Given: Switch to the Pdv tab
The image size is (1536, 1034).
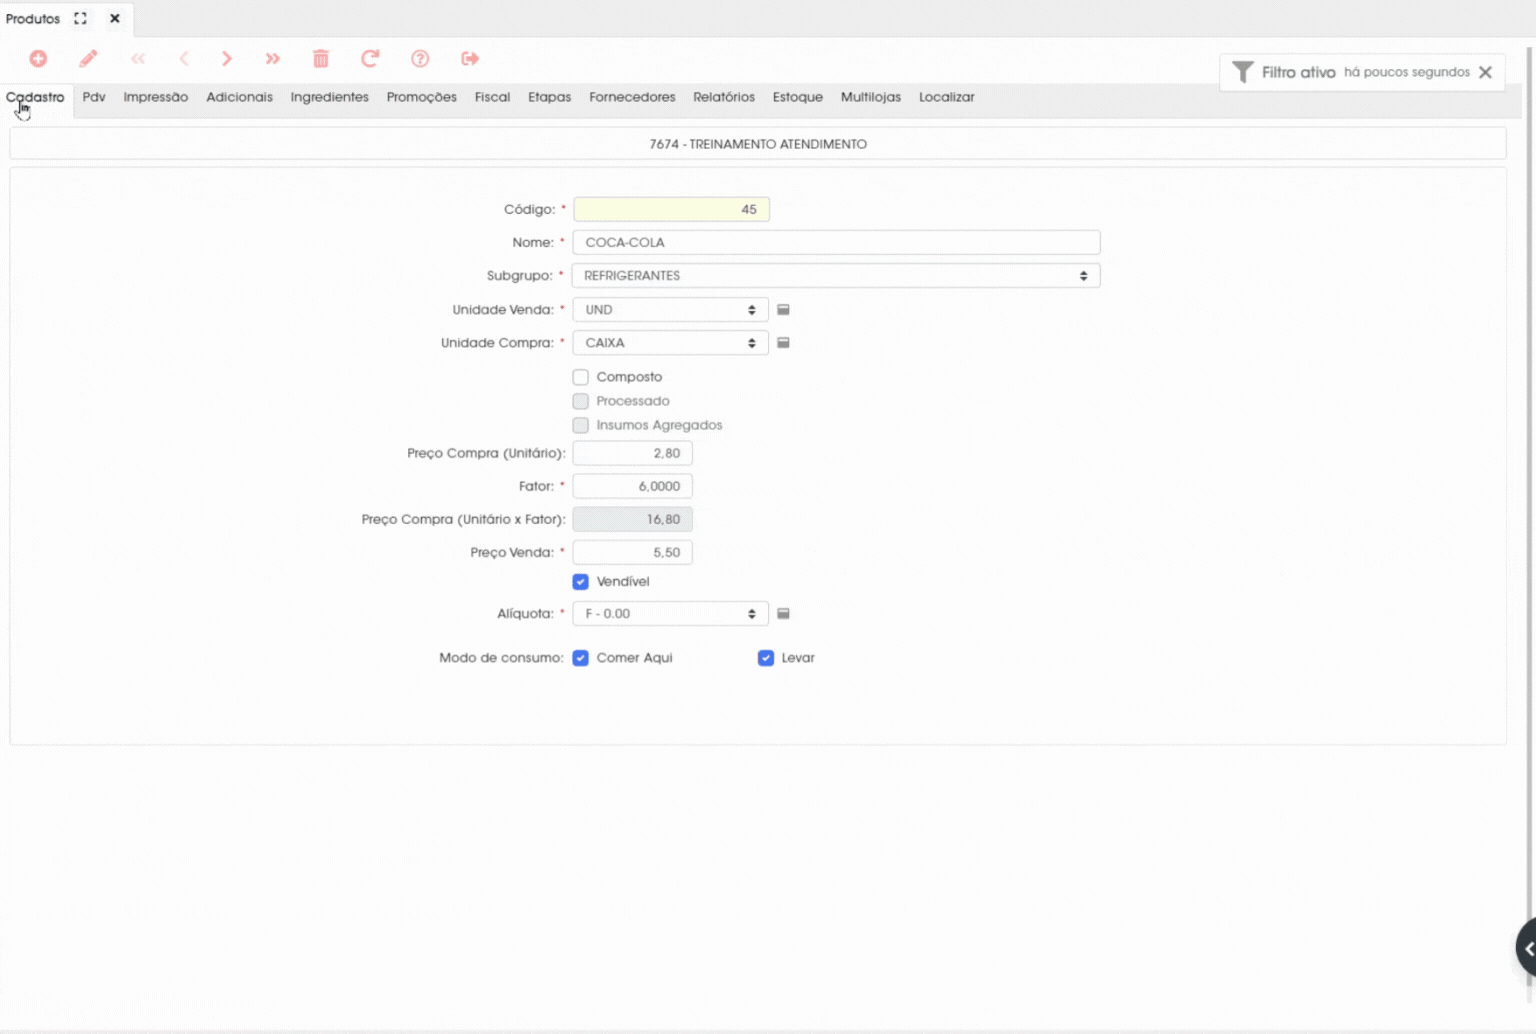Looking at the screenshot, I should [x=94, y=97].
